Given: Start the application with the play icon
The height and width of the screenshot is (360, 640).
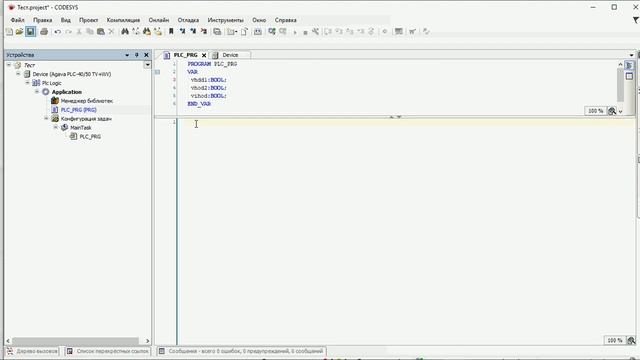Looking at the screenshot, I should point(295,32).
